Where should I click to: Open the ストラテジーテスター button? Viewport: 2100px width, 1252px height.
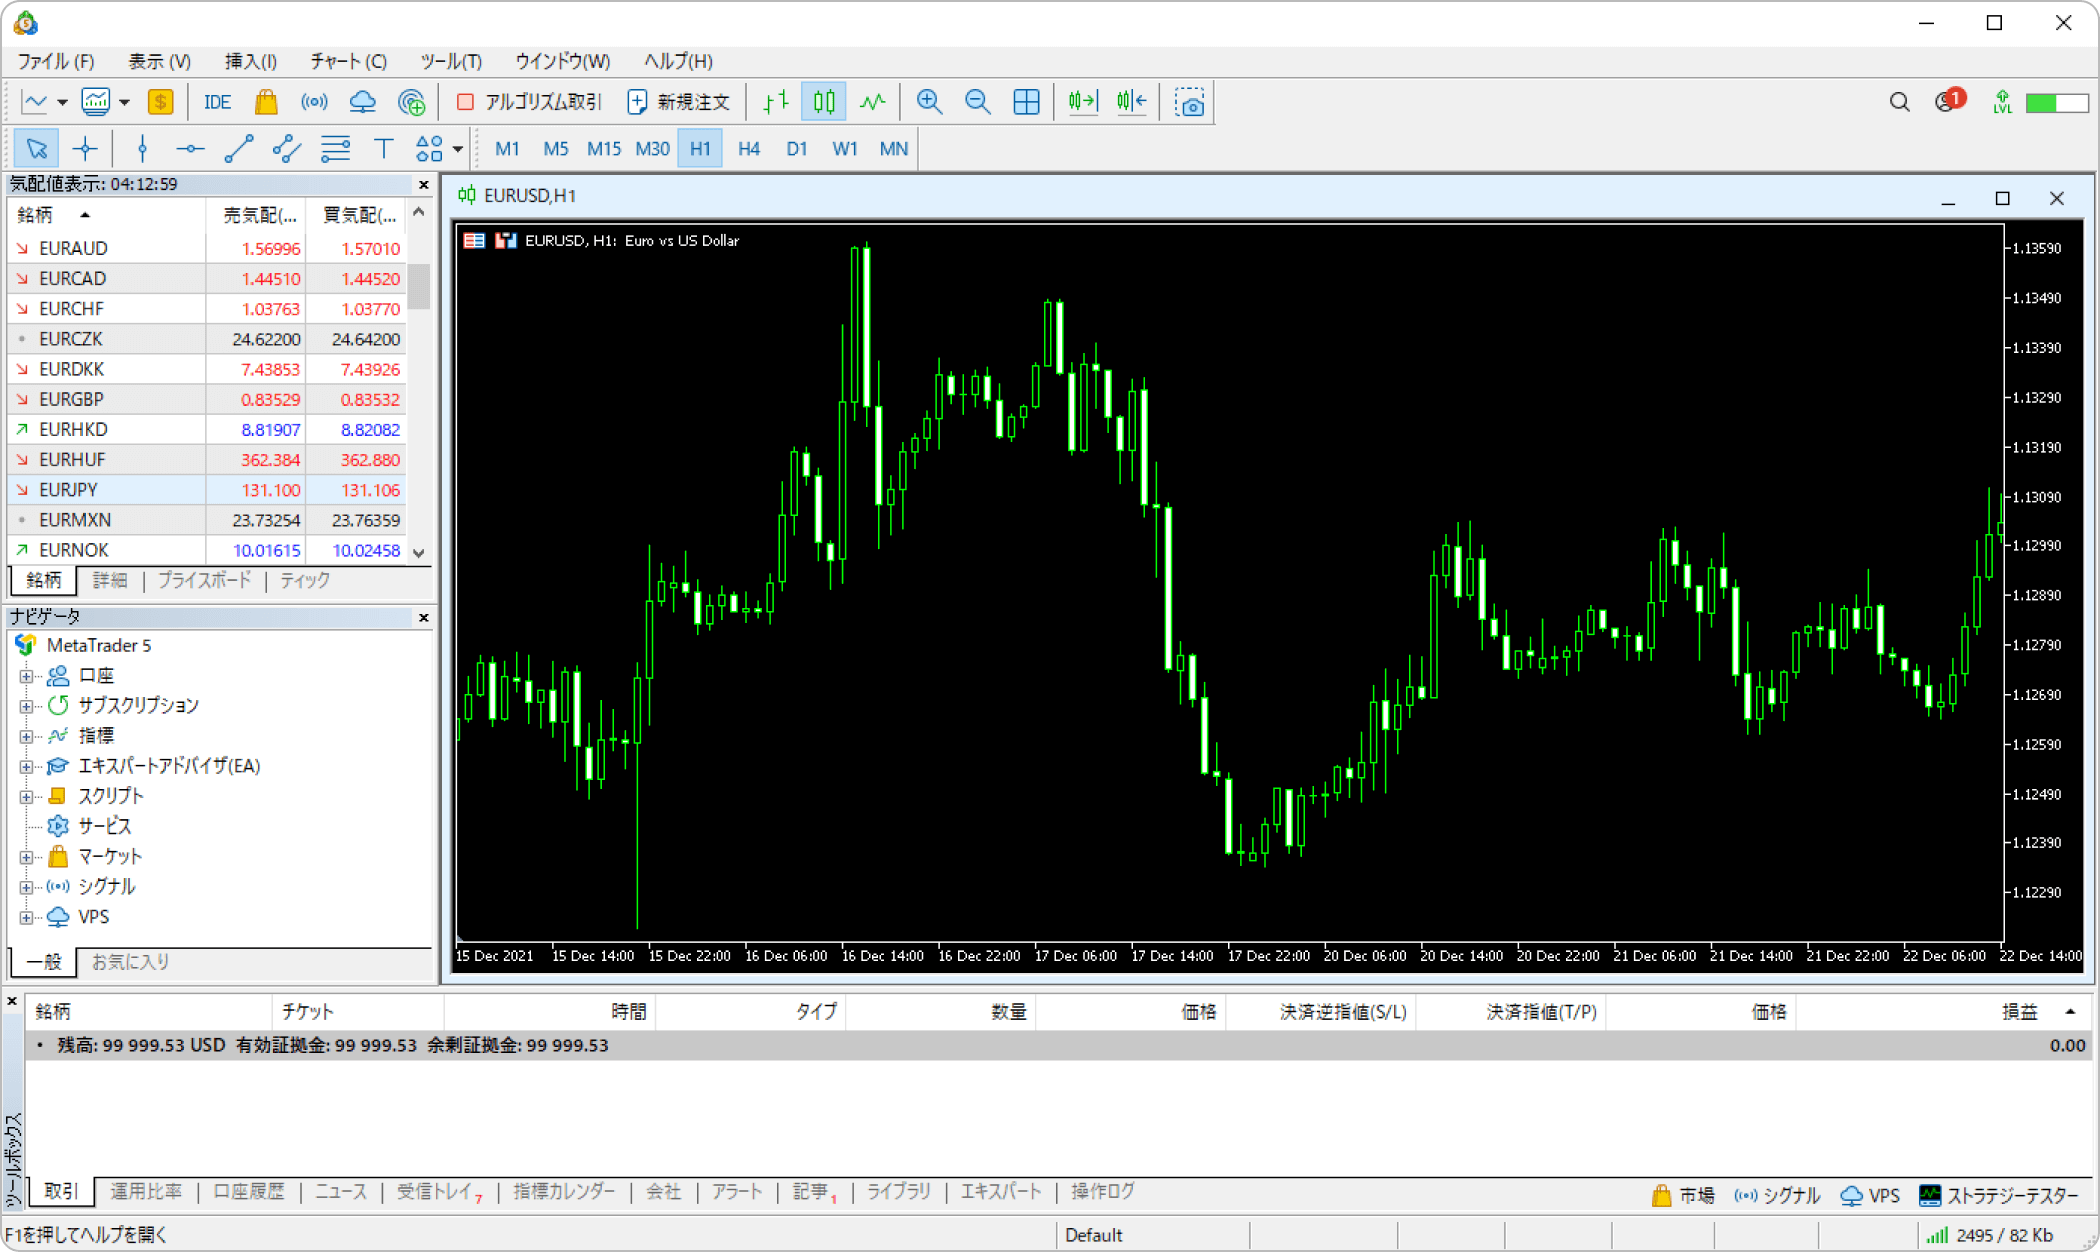tap(2000, 1195)
